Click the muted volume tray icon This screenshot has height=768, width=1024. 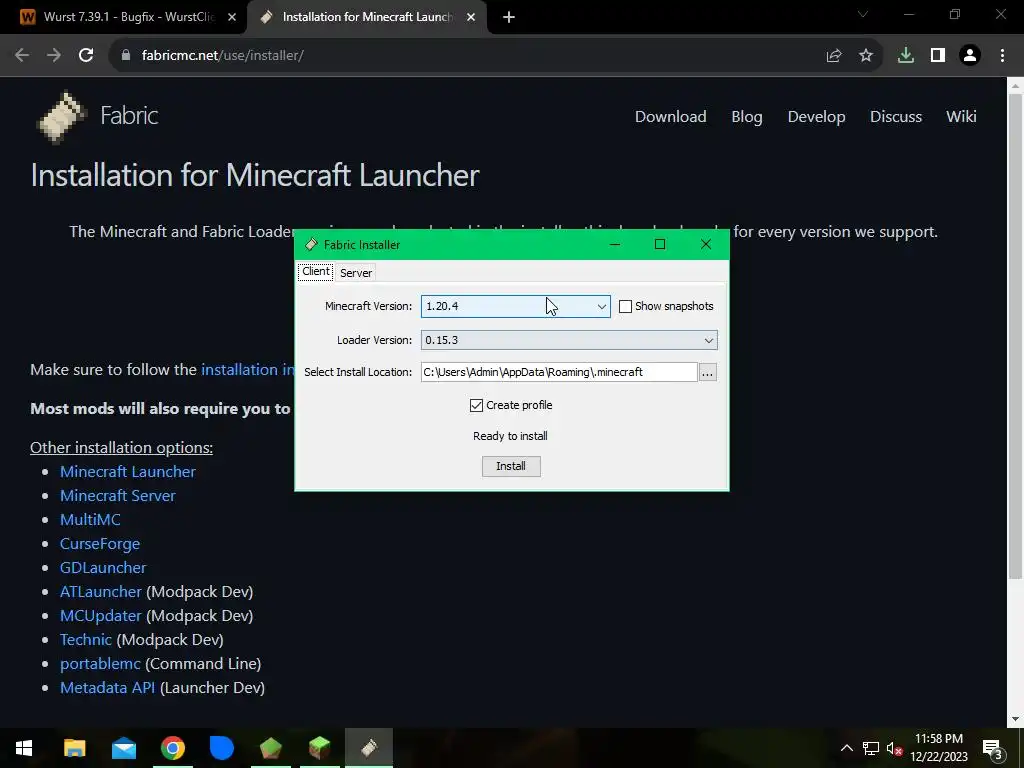894,748
